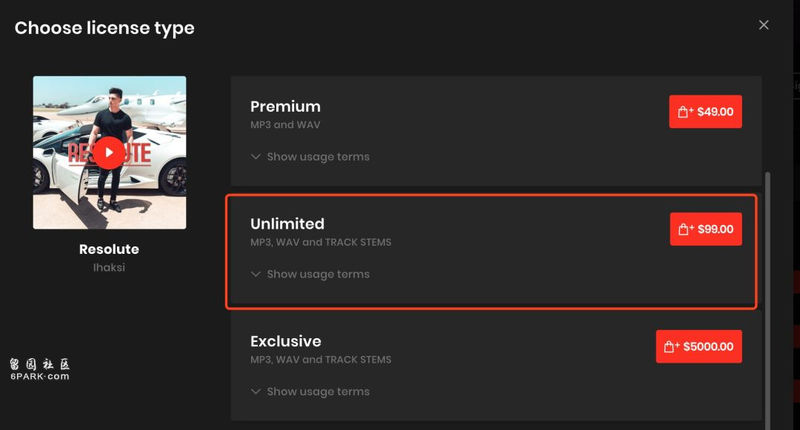
Task: Expand Unlimited license usage terms
Action: click(x=310, y=274)
